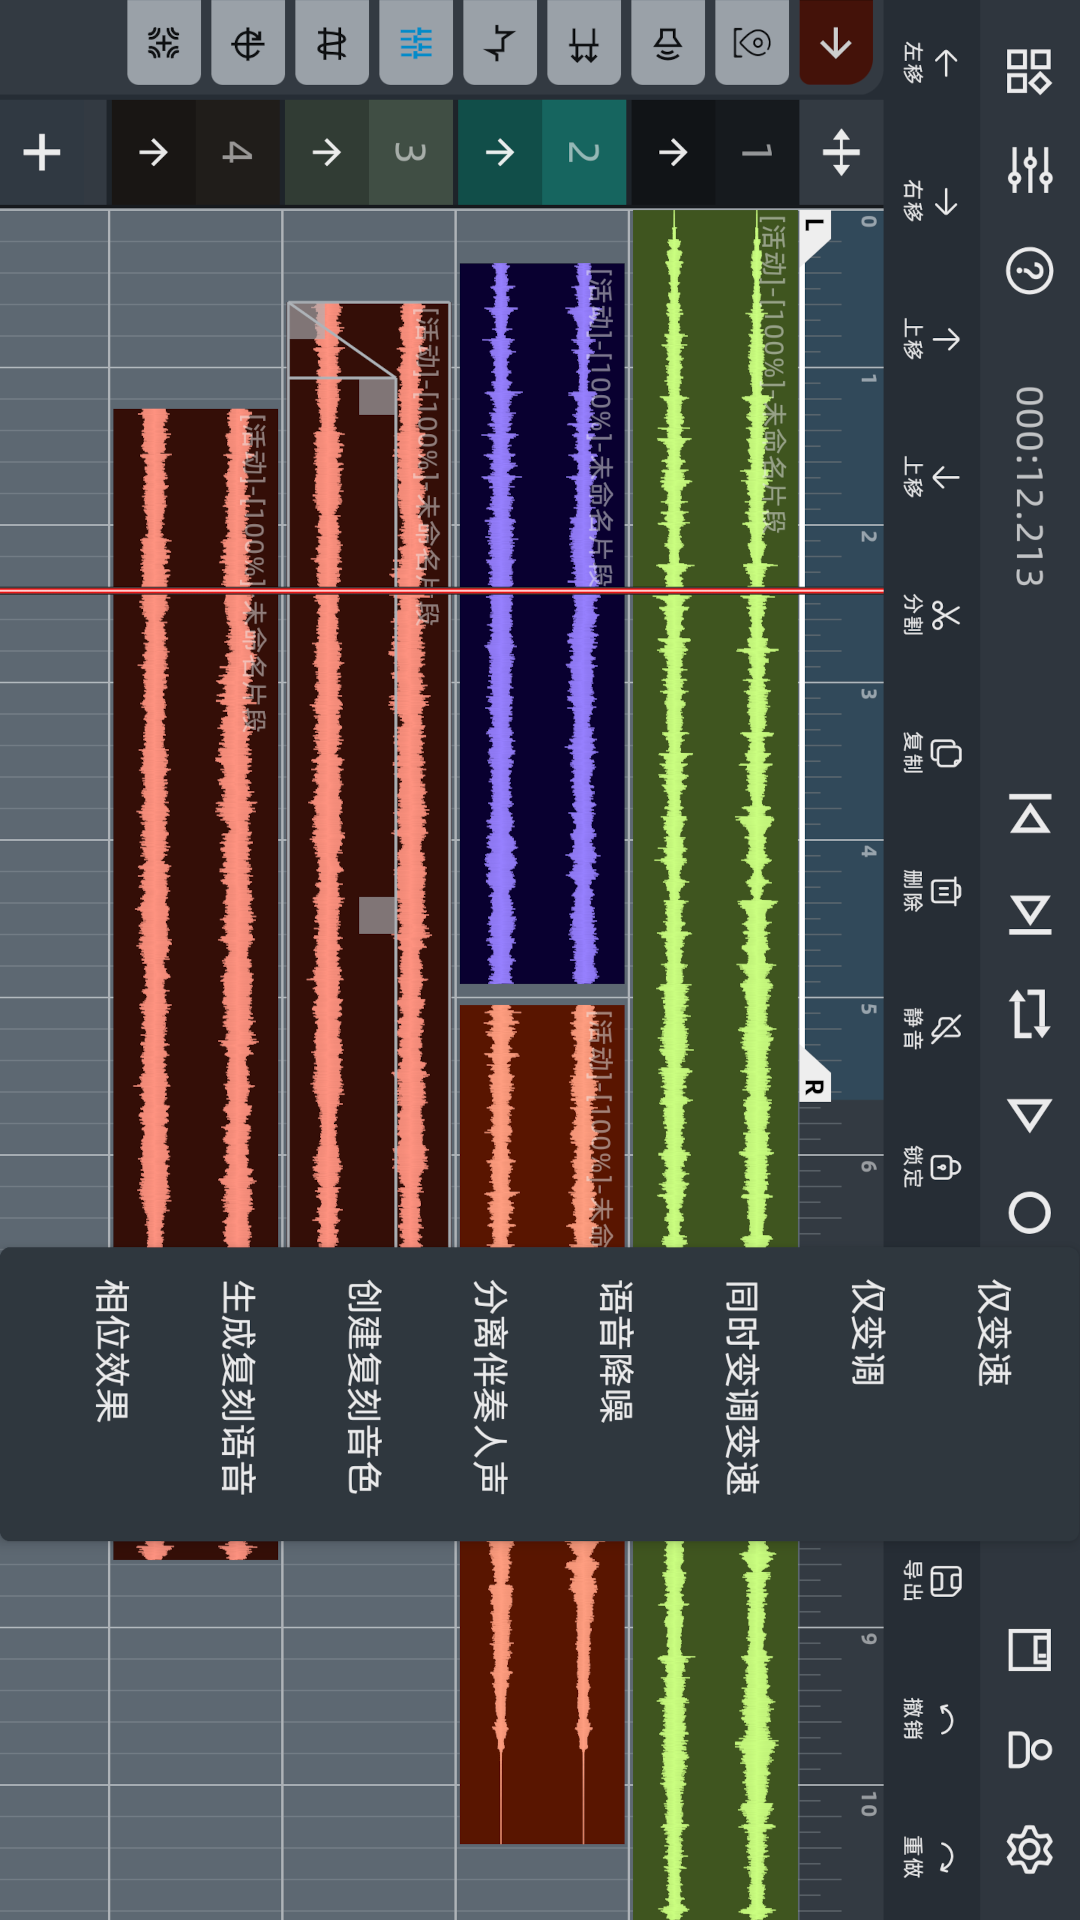Screen dimensions: 1080x1920
Task: Open the book-shaped panel icon
Action: point(1029,1650)
